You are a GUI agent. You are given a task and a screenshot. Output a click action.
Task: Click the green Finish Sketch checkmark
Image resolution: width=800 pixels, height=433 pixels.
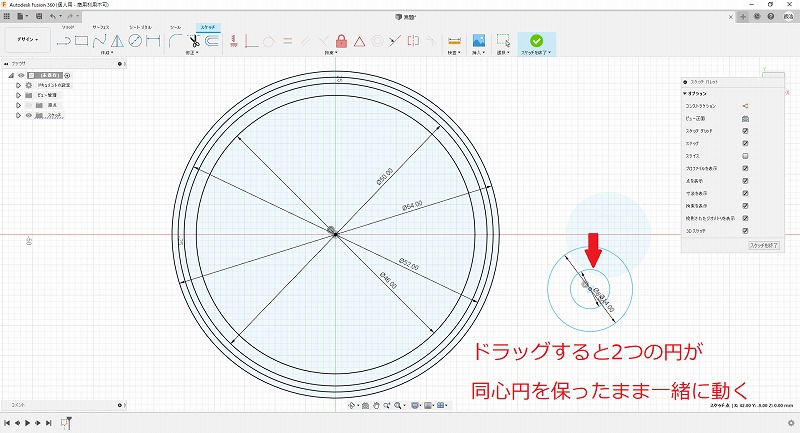(x=536, y=40)
